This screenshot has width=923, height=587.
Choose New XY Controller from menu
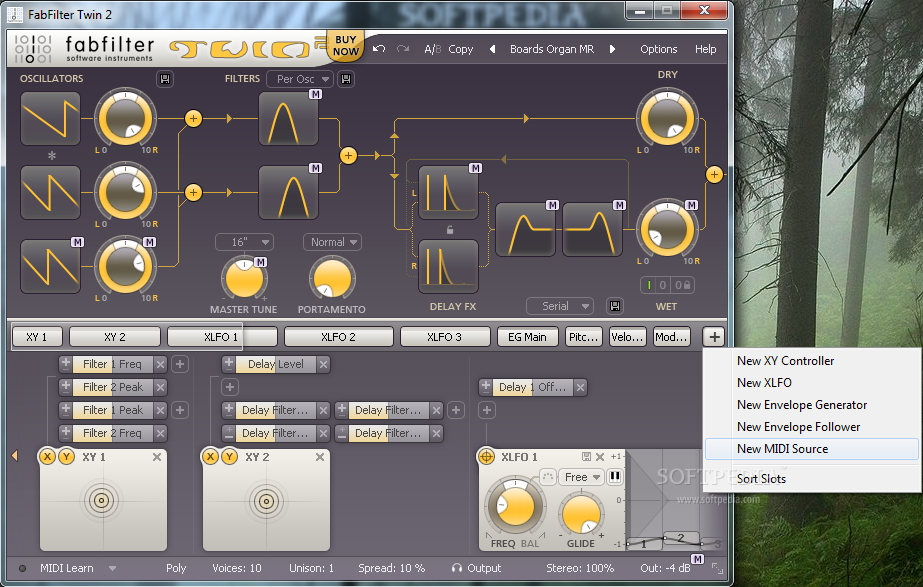tap(812, 361)
